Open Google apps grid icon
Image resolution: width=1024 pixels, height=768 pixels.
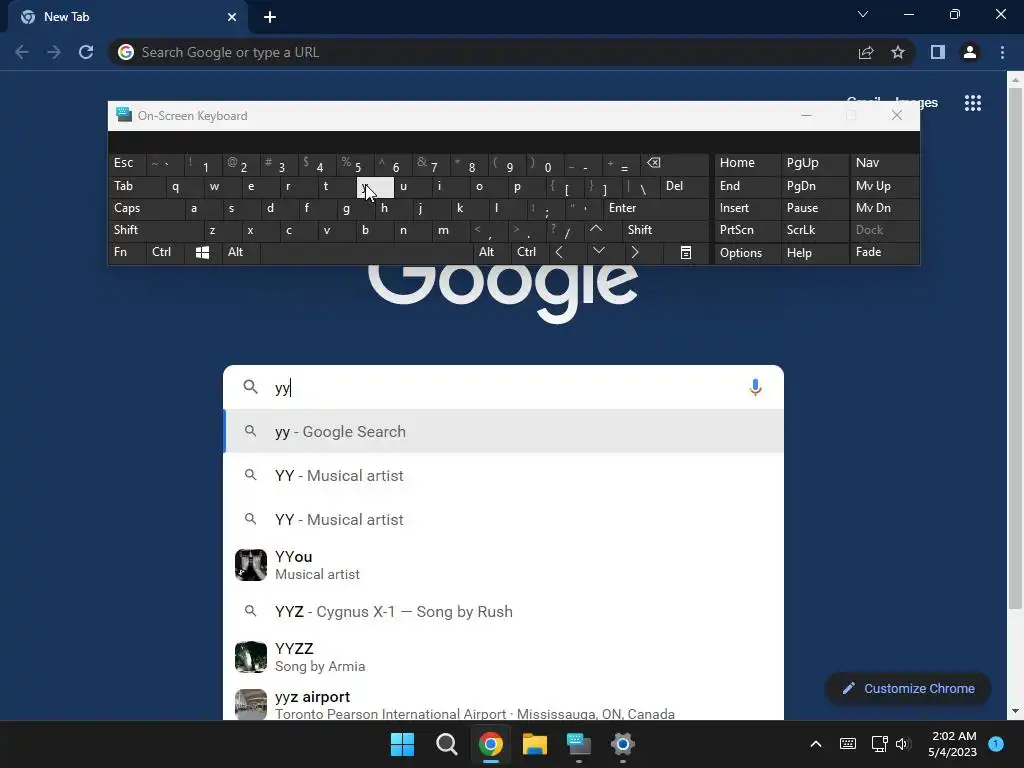[x=973, y=103]
